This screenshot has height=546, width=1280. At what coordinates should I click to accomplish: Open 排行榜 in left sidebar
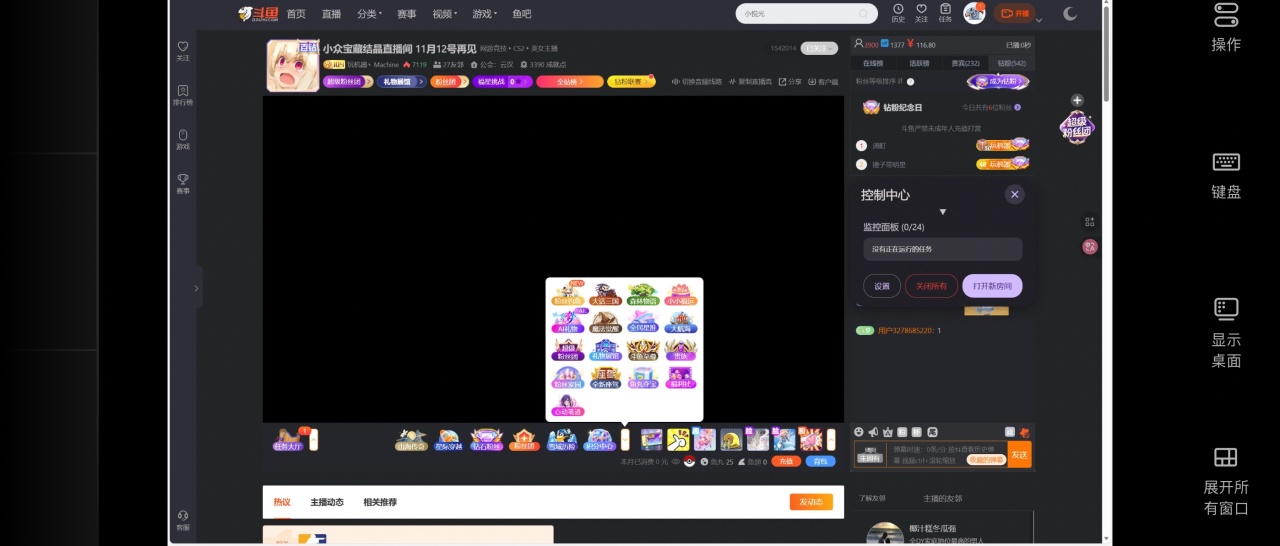pos(182,95)
